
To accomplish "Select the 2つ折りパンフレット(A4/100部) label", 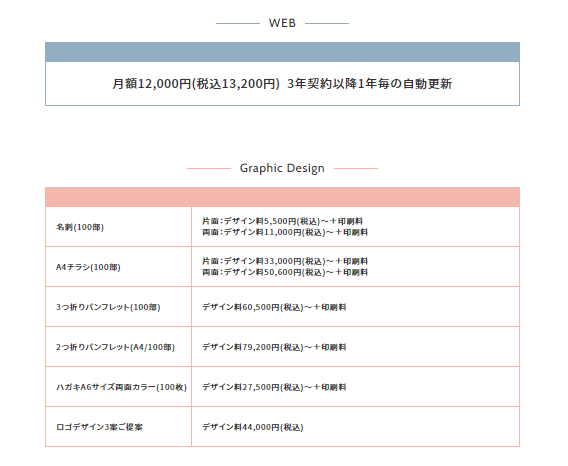I will [x=115, y=347].
